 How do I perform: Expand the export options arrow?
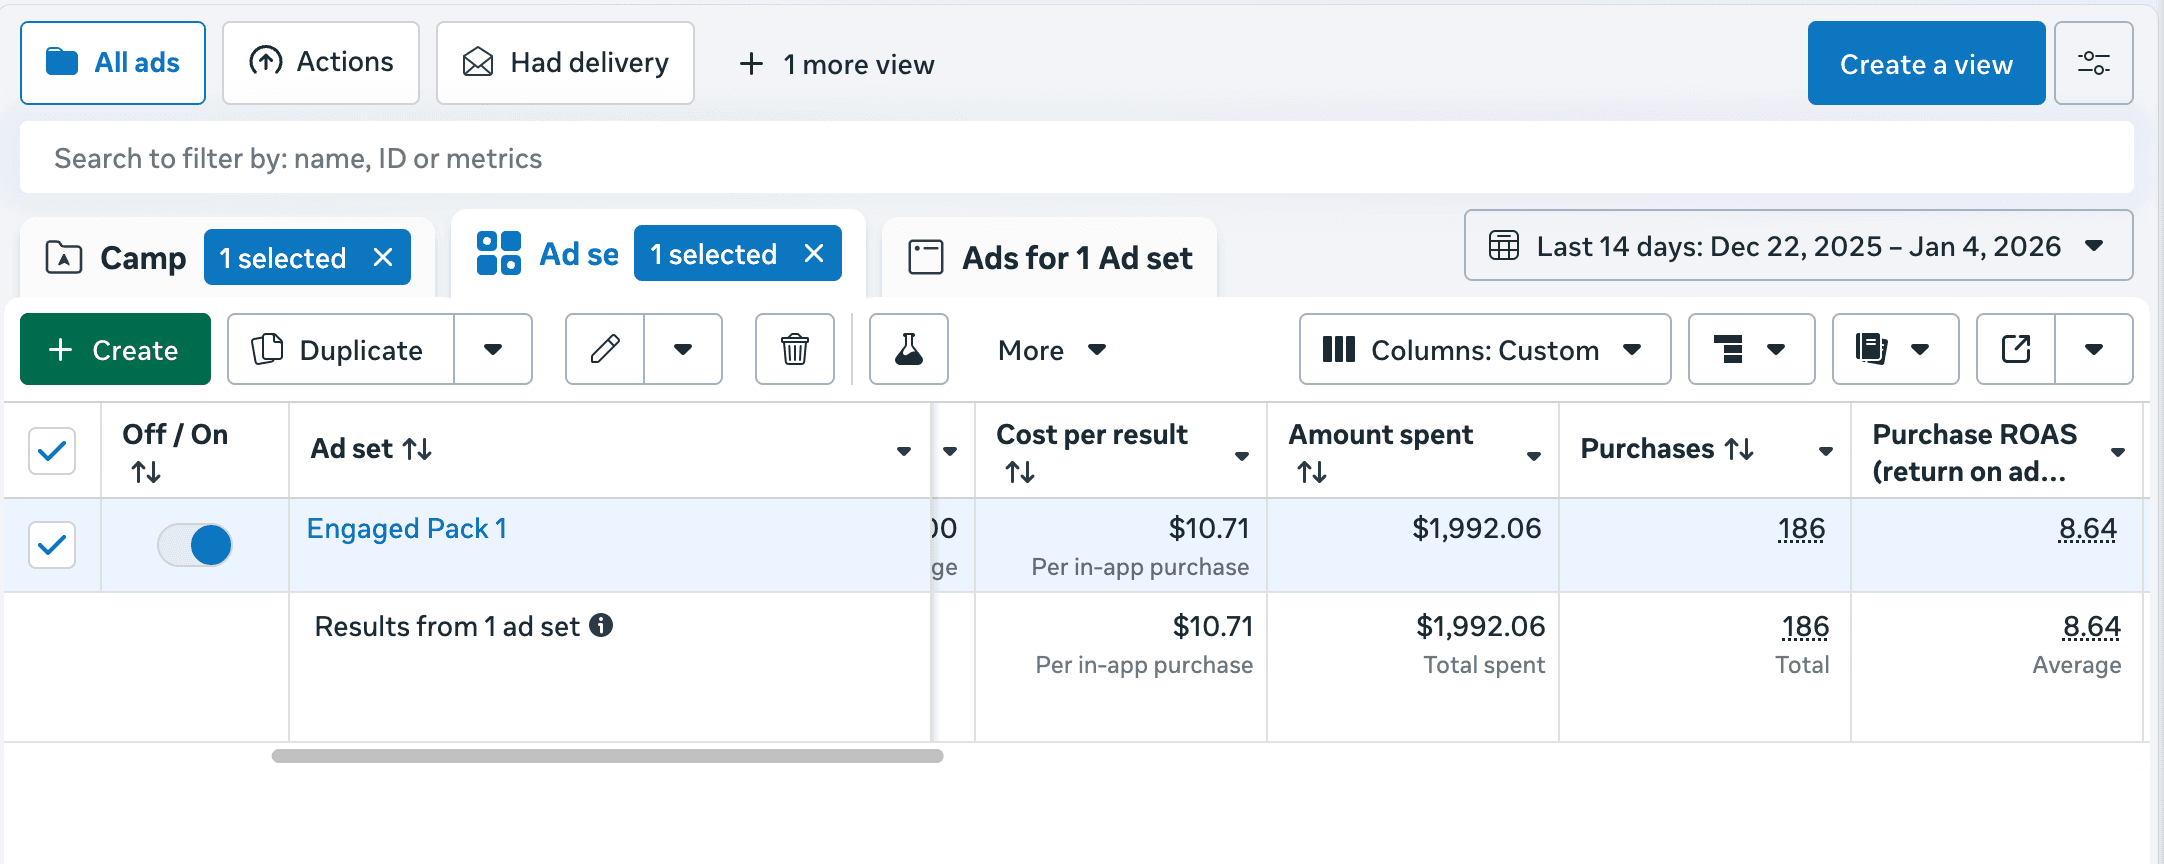click(2094, 349)
